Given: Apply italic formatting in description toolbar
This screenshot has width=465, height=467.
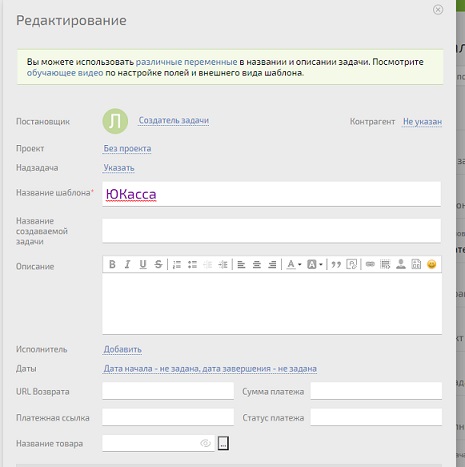Looking at the screenshot, I should tap(127, 264).
